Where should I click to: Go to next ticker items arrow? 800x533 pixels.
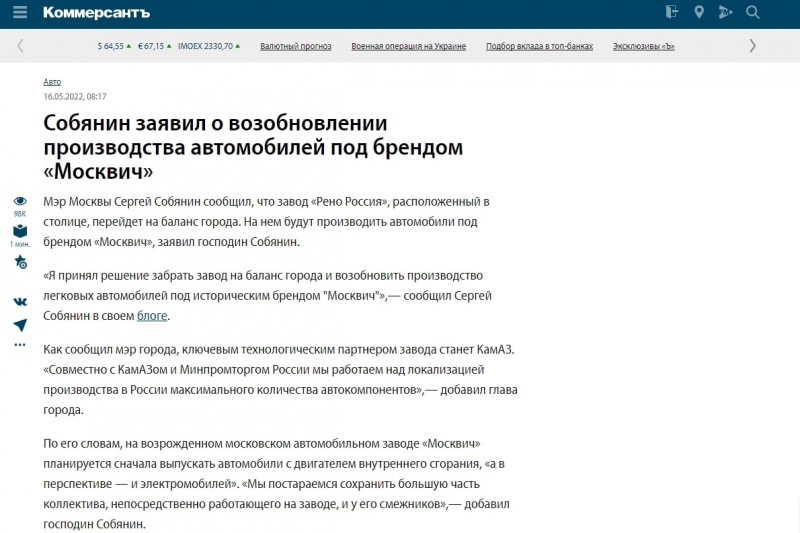753,46
